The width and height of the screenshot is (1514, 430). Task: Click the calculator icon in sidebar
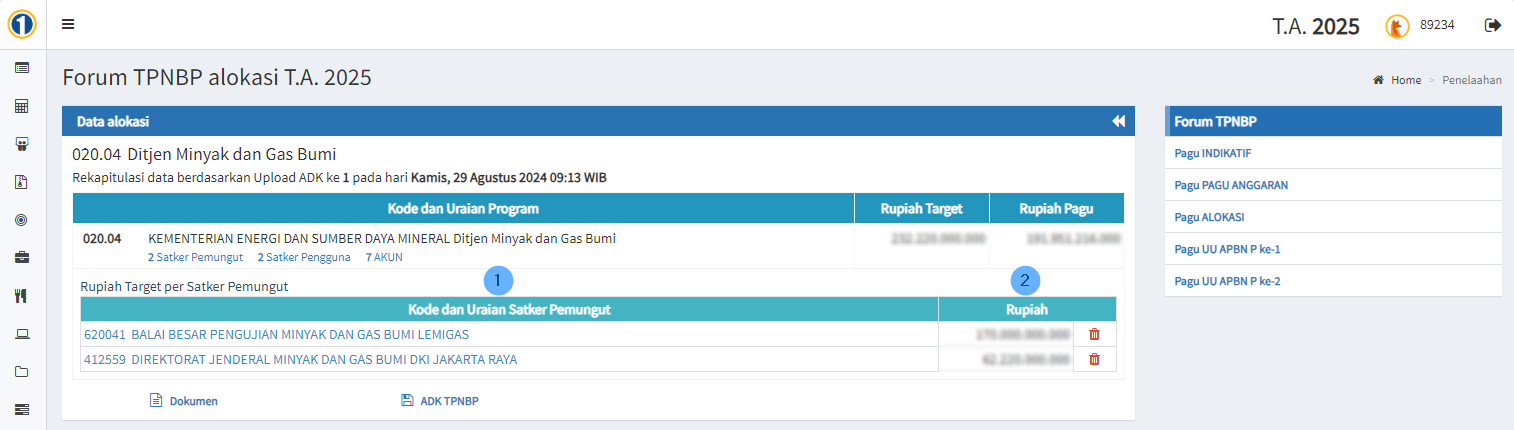pos(22,105)
